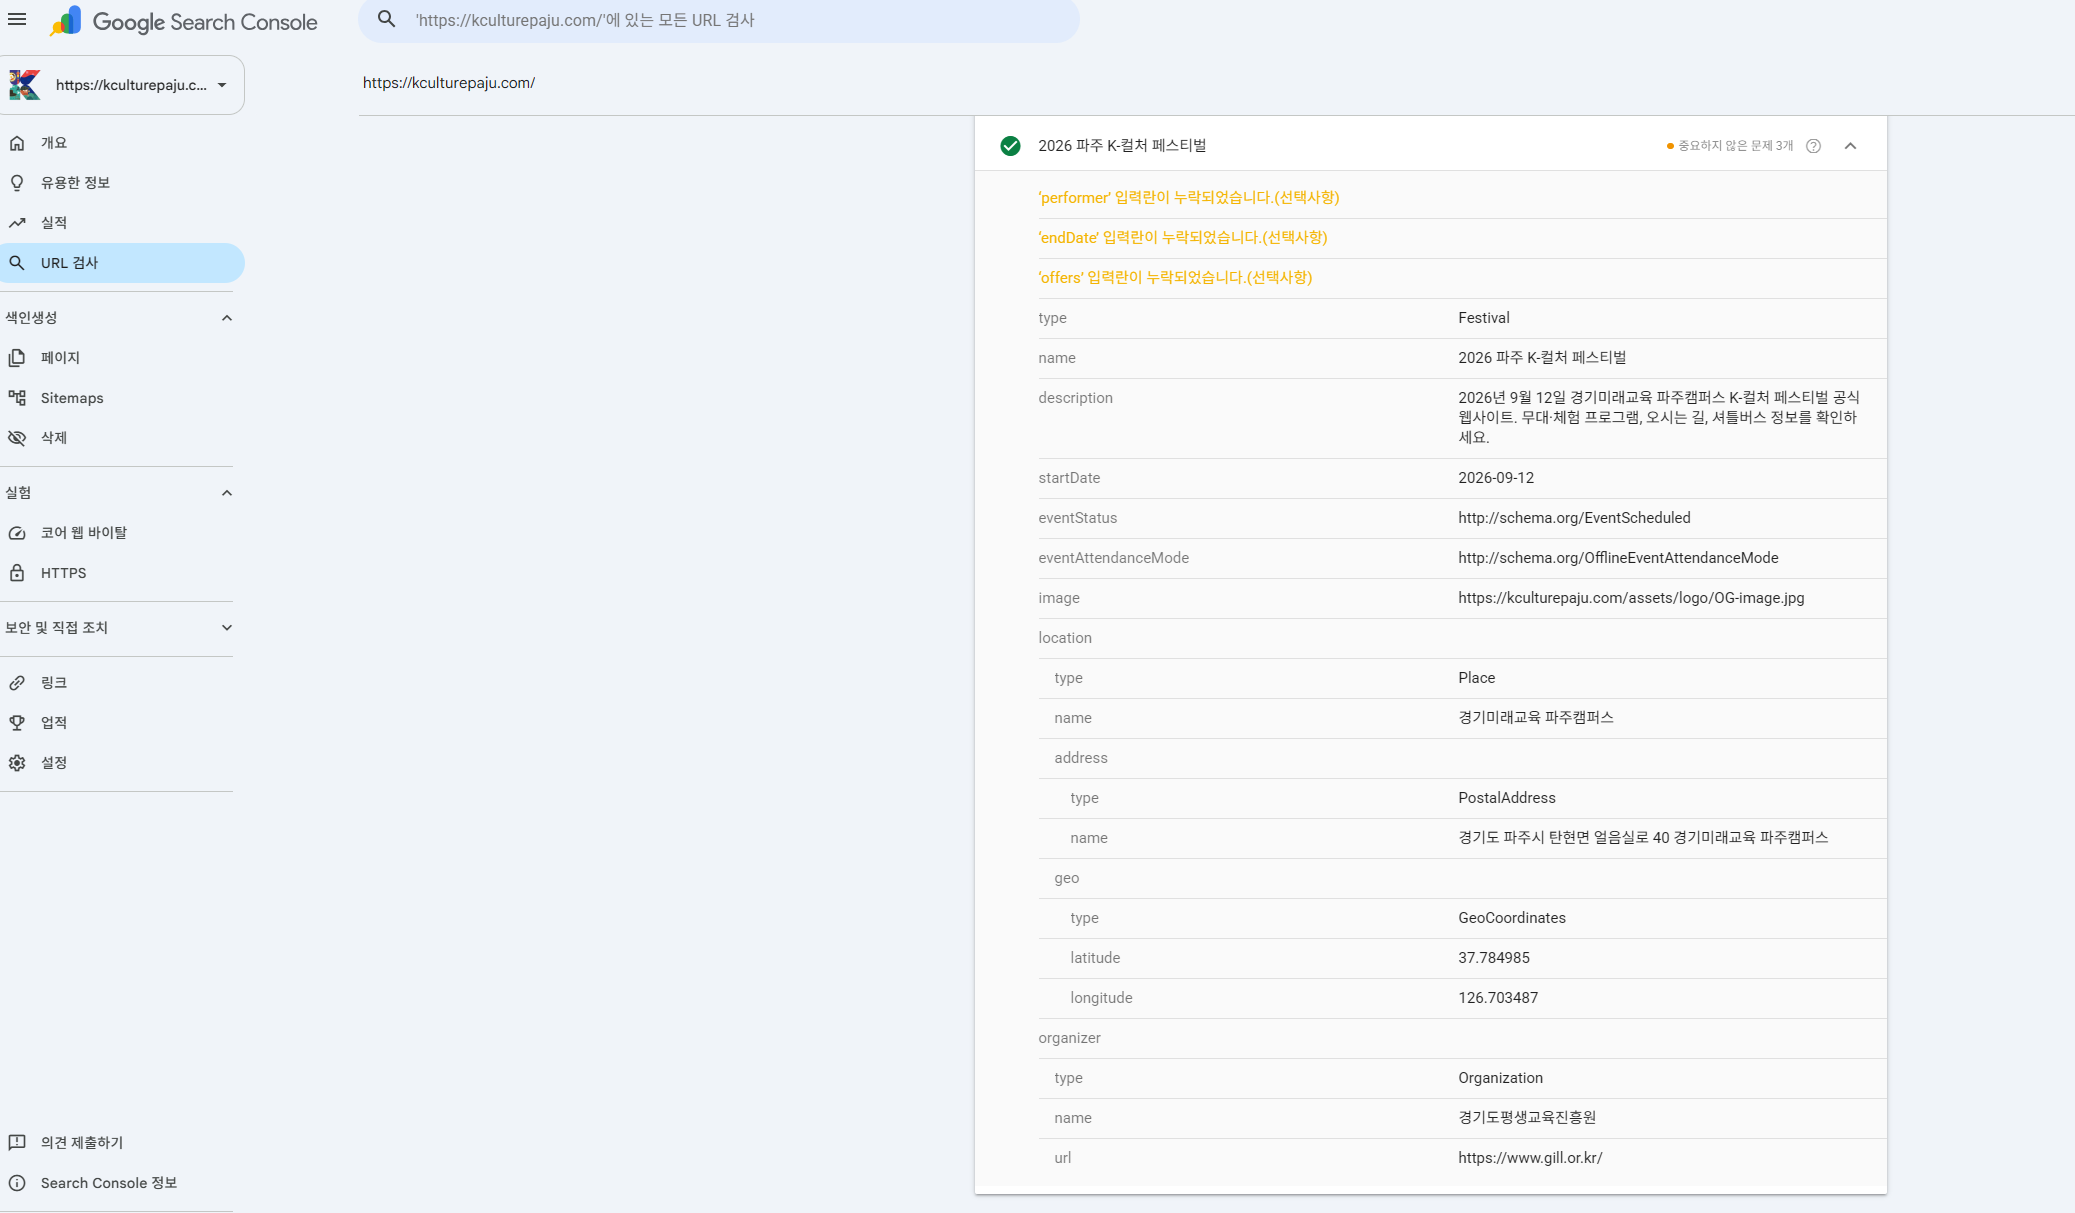2075x1213 pixels.
Task: Expand the 보안 및 직접 조치 section
Action: (x=227, y=628)
